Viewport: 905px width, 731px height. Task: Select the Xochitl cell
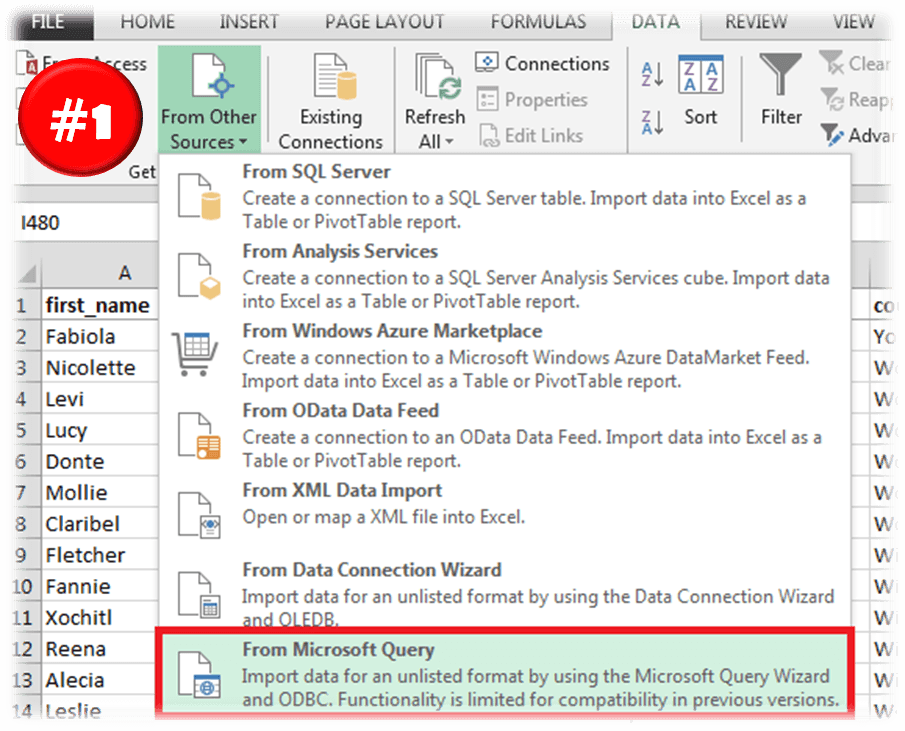pyautogui.click(x=100, y=617)
